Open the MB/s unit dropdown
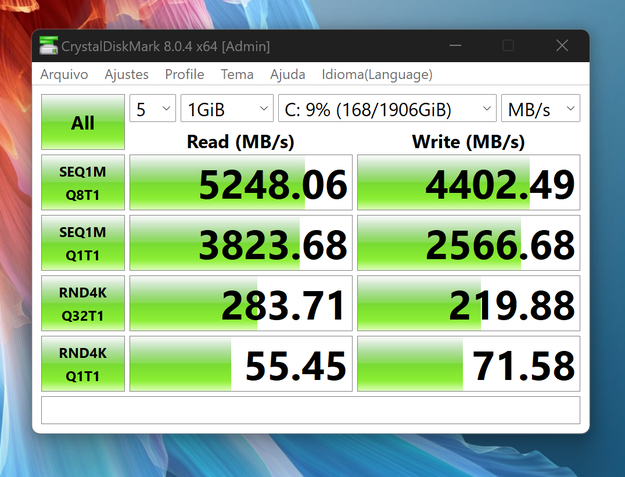Viewport: 625px width, 477px height. [x=540, y=108]
